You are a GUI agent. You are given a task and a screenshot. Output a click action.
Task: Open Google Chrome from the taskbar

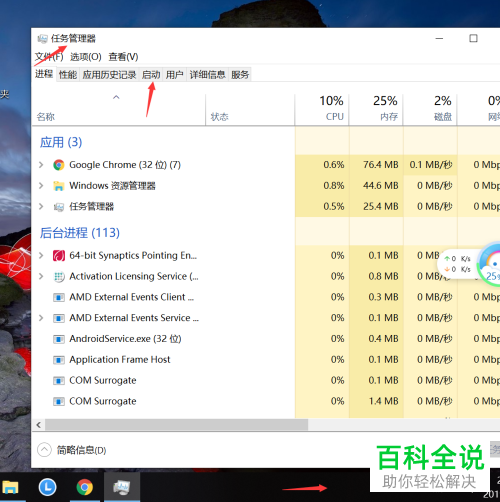(85, 487)
